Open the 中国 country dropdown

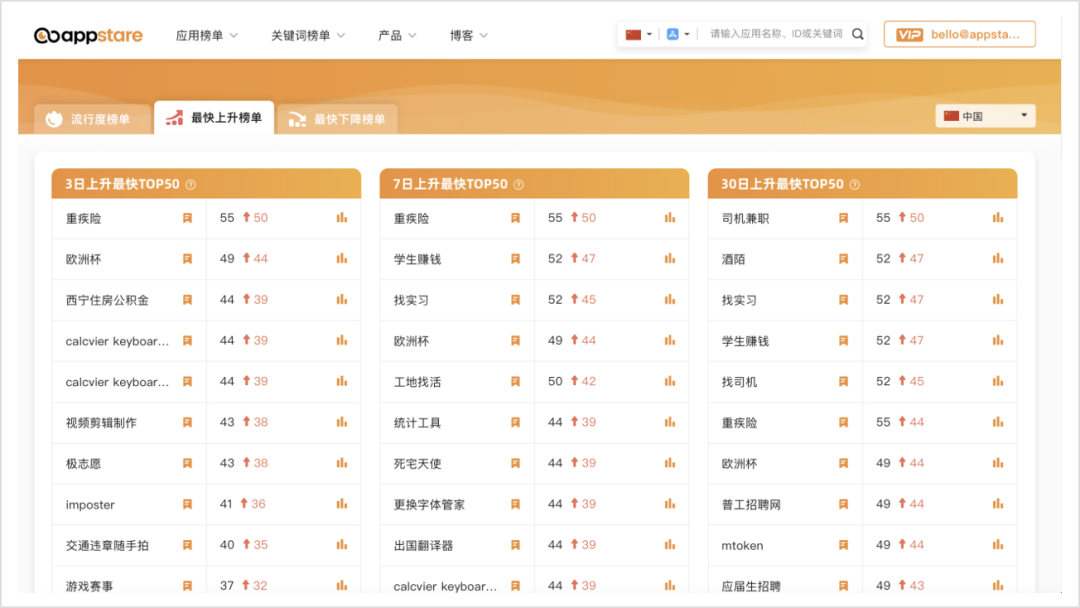click(x=985, y=115)
